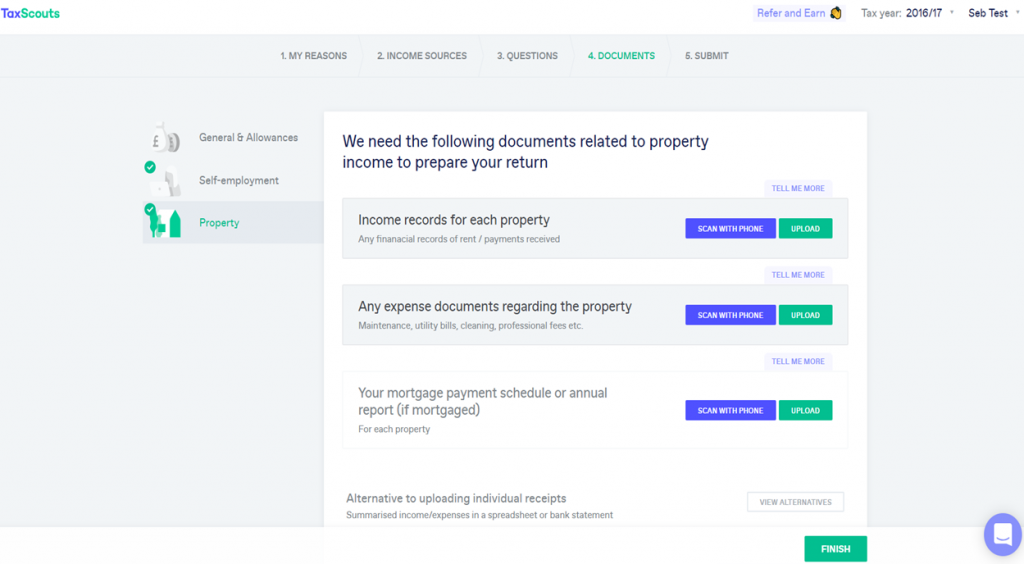This screenshot has height=564, width=1024.
Task: Click the green checkmark on Self-employment
Action: click(x=150, y=167)
